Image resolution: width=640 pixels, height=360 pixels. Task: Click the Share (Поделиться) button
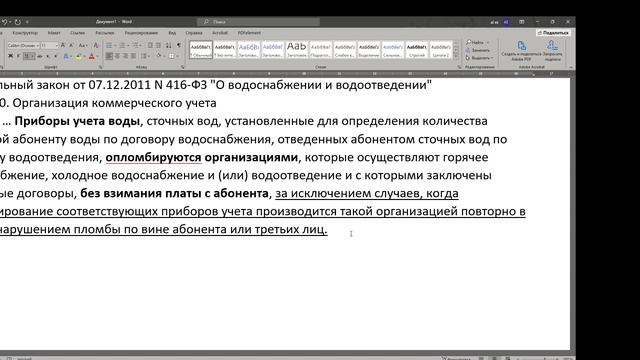pos(553,33)
